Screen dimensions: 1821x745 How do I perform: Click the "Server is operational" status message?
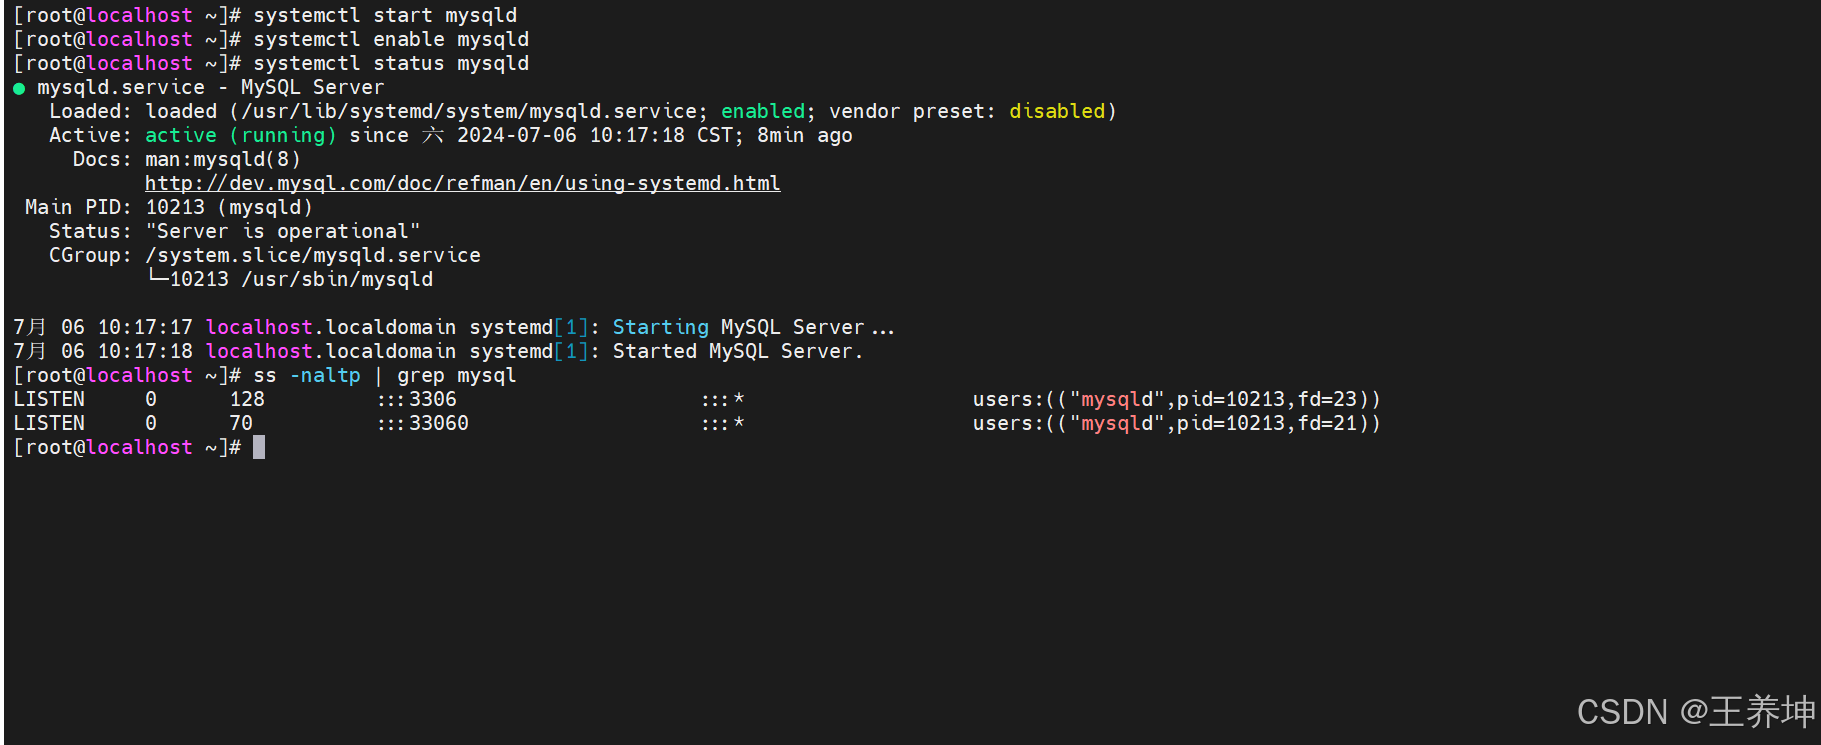click(x=283, y=231)
